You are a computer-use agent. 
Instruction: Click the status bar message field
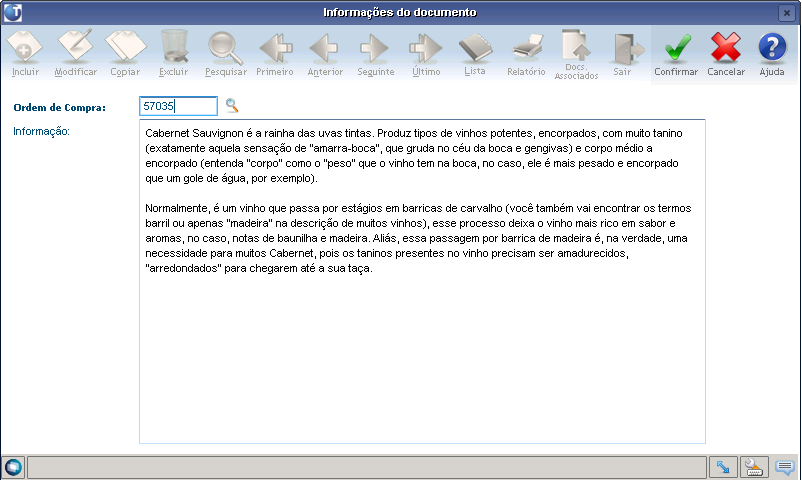[367, 467]
